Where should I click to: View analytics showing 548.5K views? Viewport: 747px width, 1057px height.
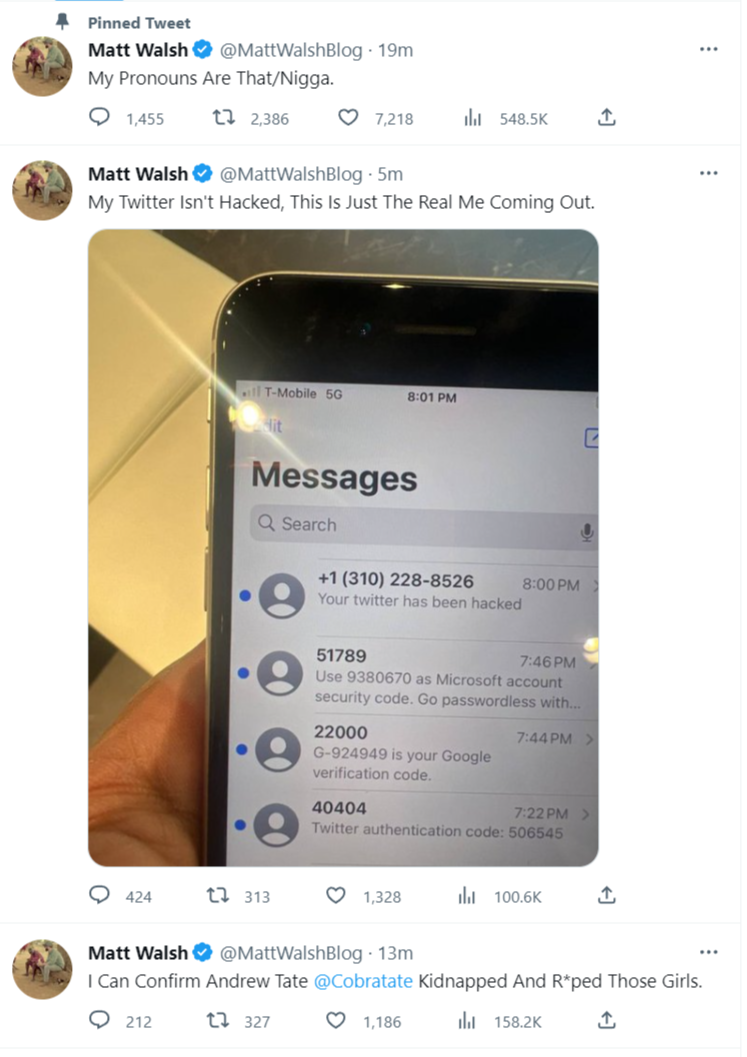click(473, 119)
